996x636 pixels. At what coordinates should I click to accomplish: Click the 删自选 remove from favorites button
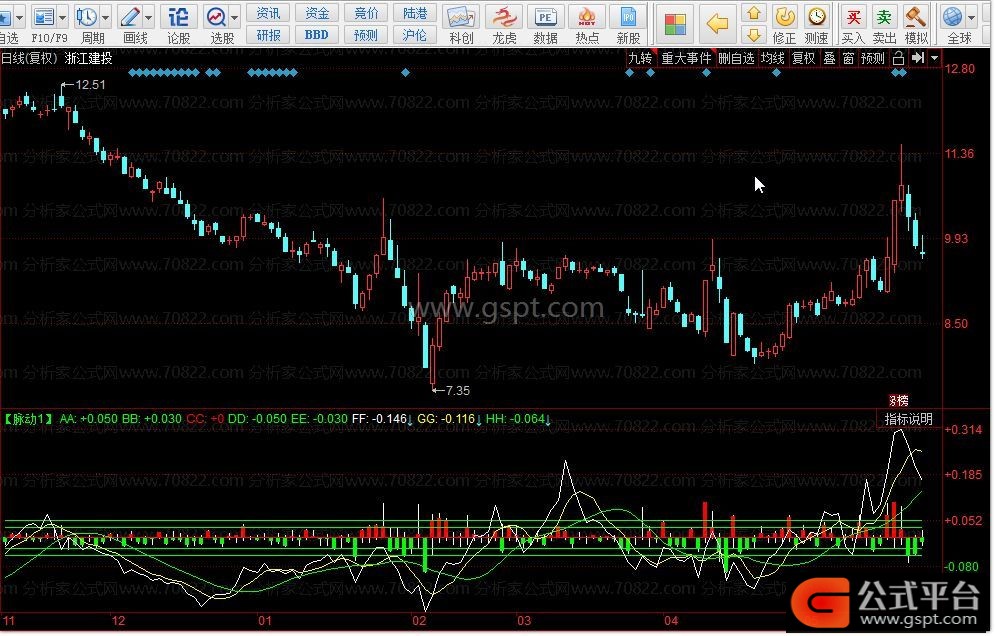[736, 58]
